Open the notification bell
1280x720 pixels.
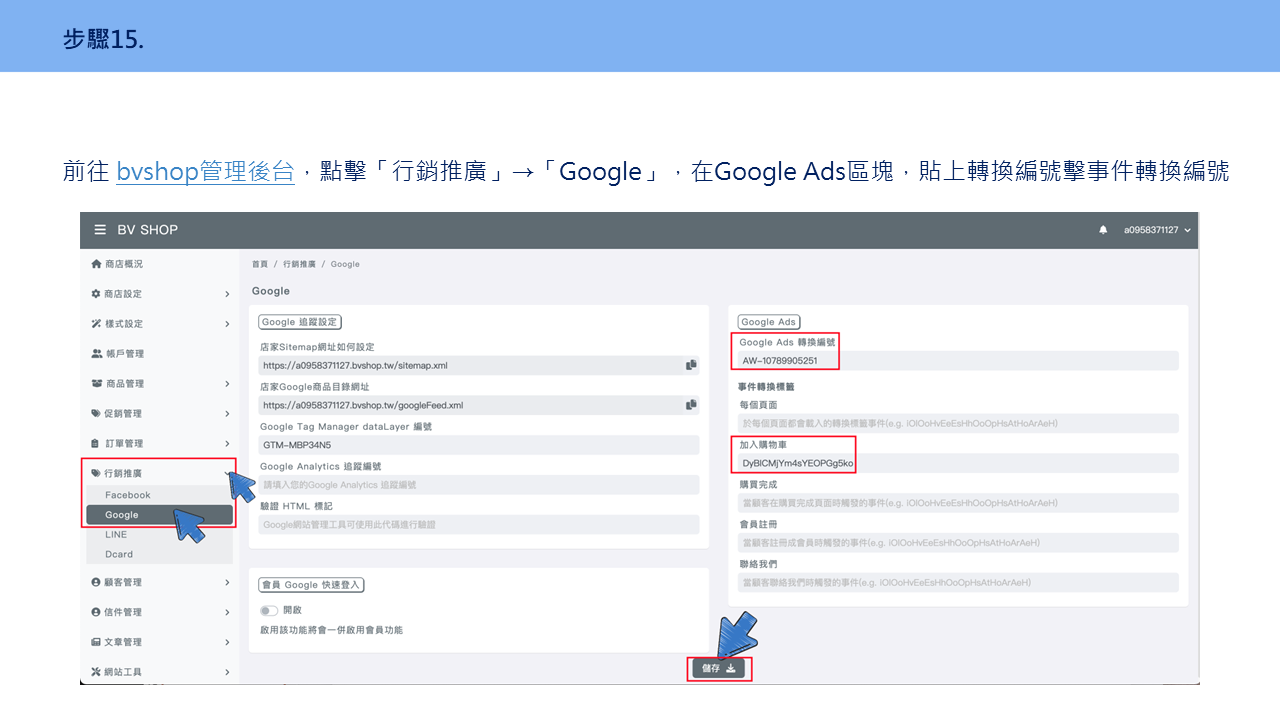tap(1103, 230)
